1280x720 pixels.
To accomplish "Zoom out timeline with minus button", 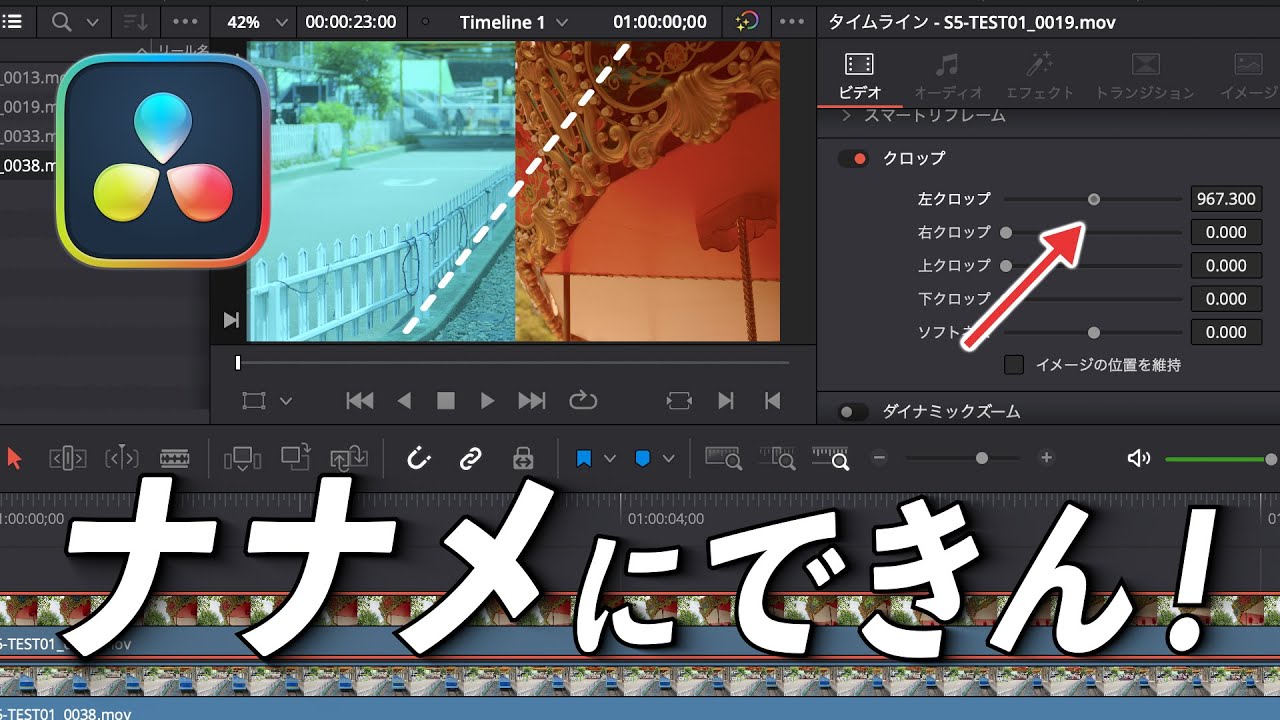I will pos(880,458).
